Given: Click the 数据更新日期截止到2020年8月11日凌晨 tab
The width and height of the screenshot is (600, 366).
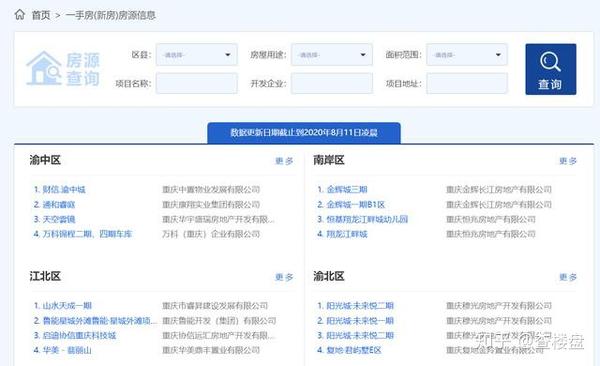Looking at the screenshot, I should coord(304,133).
